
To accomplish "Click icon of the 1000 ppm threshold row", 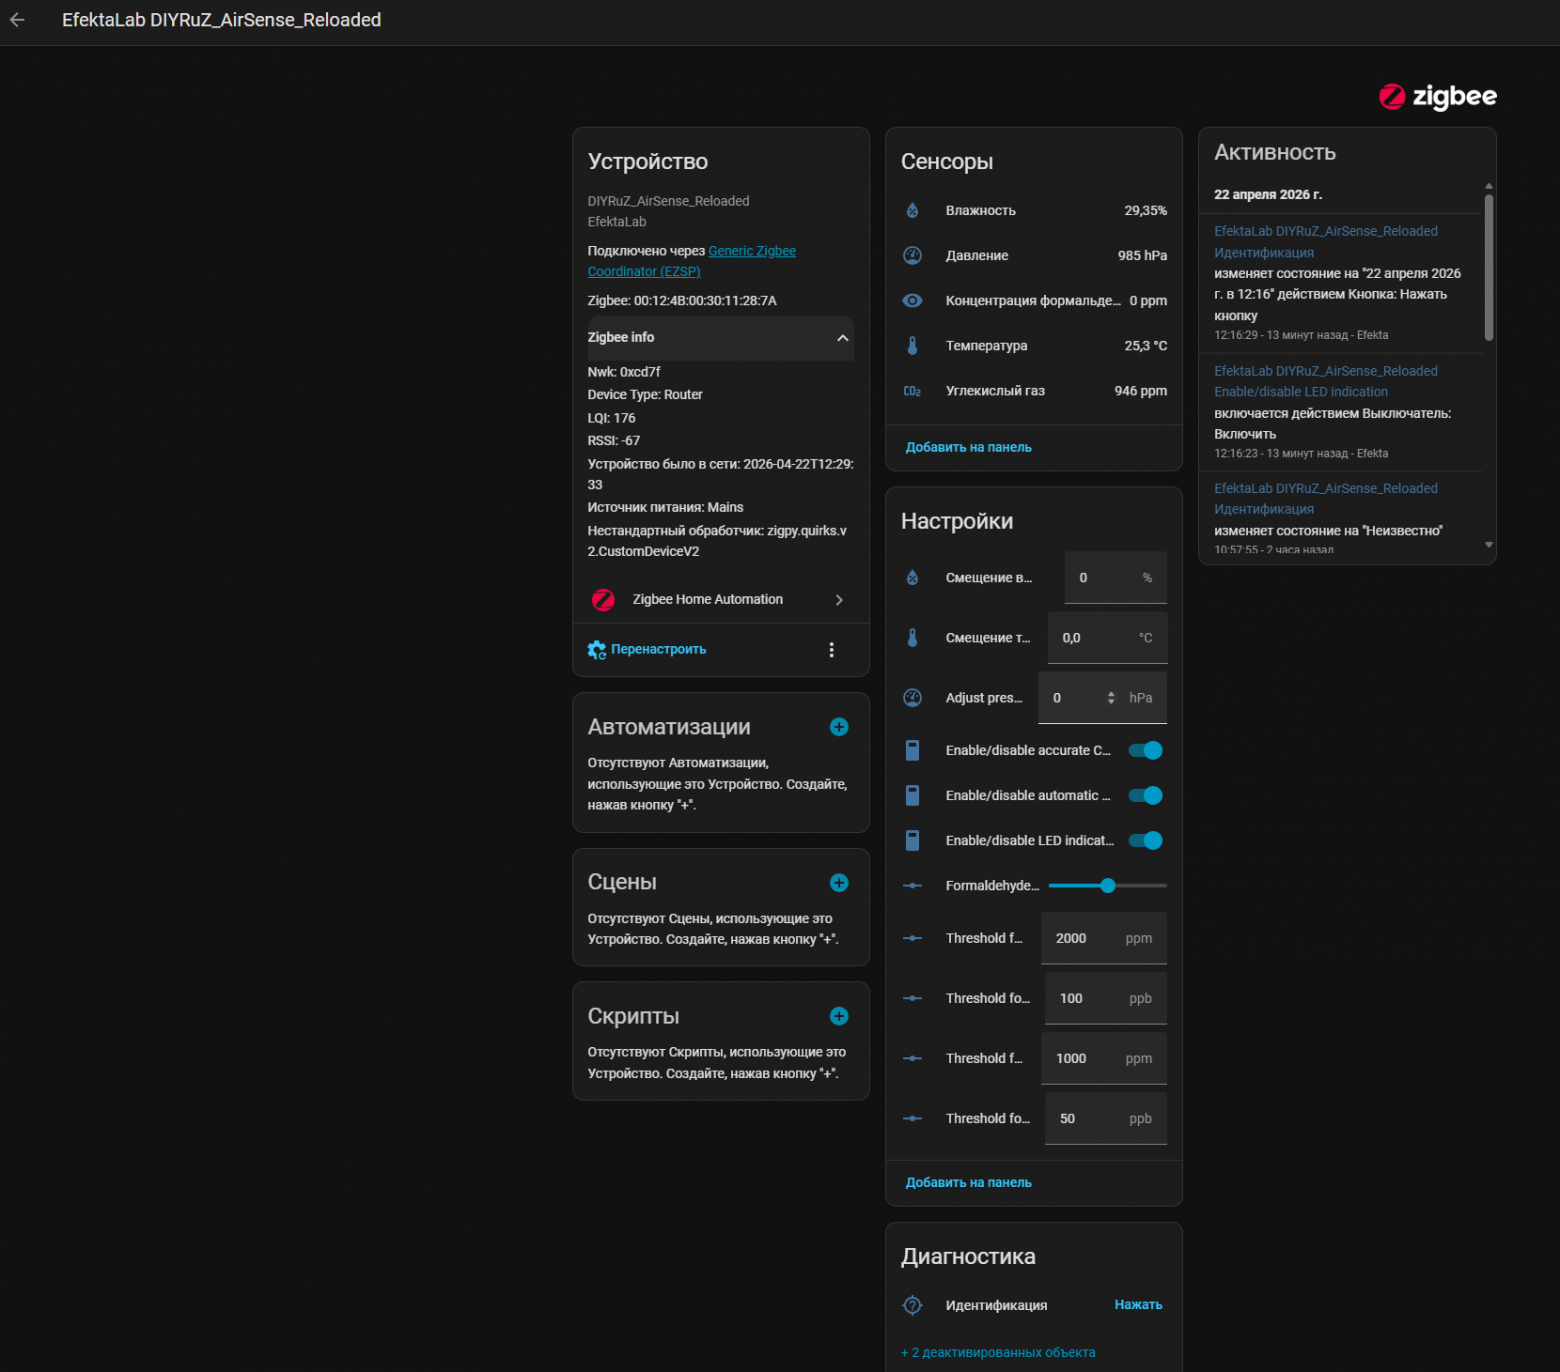I will pos(912,1058).
